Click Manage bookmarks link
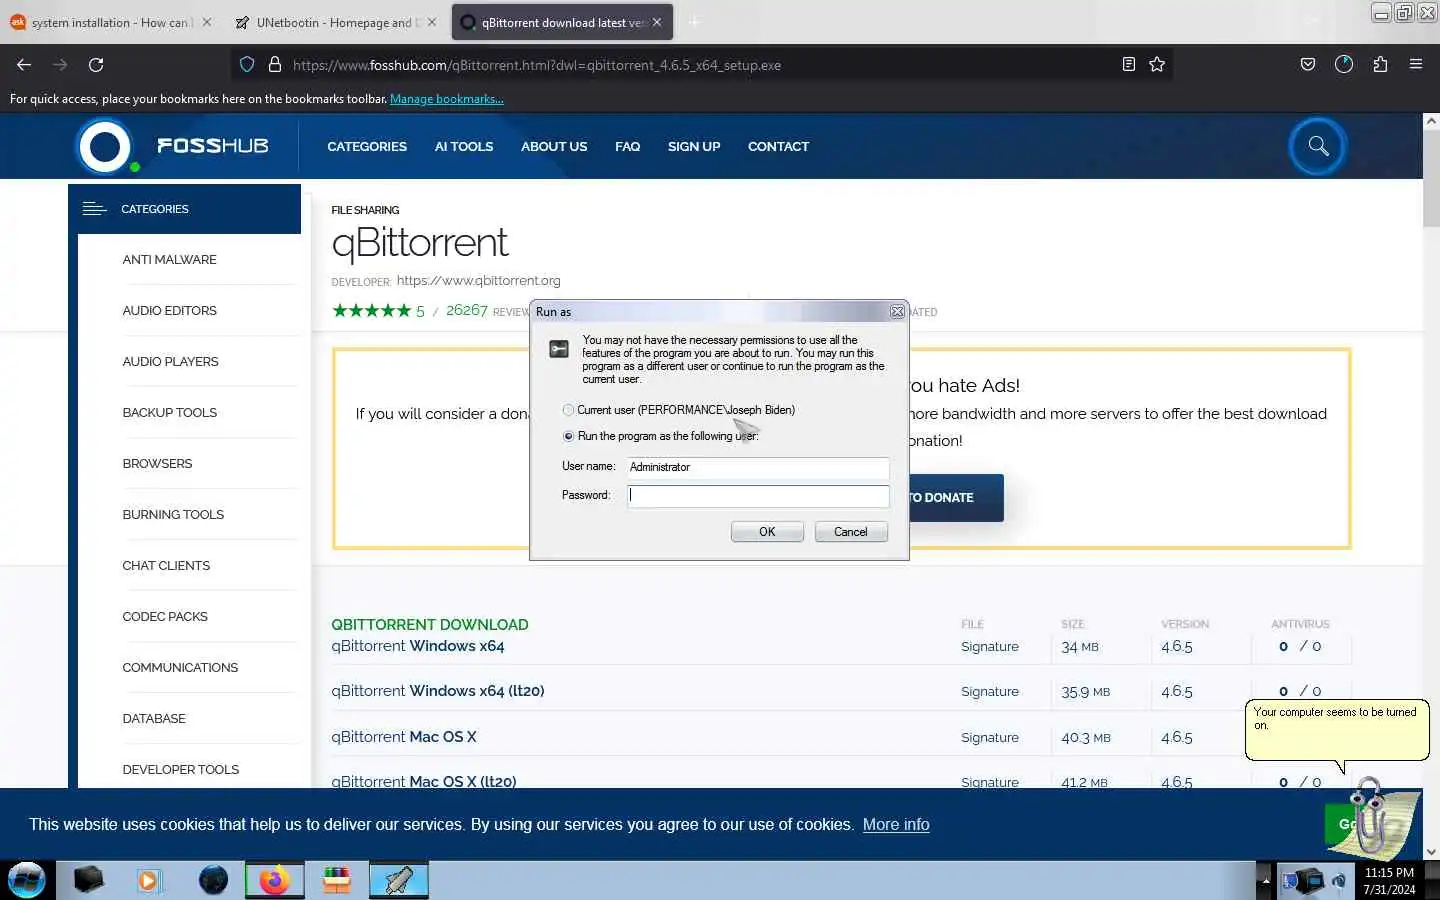 (x=447, y=99)
